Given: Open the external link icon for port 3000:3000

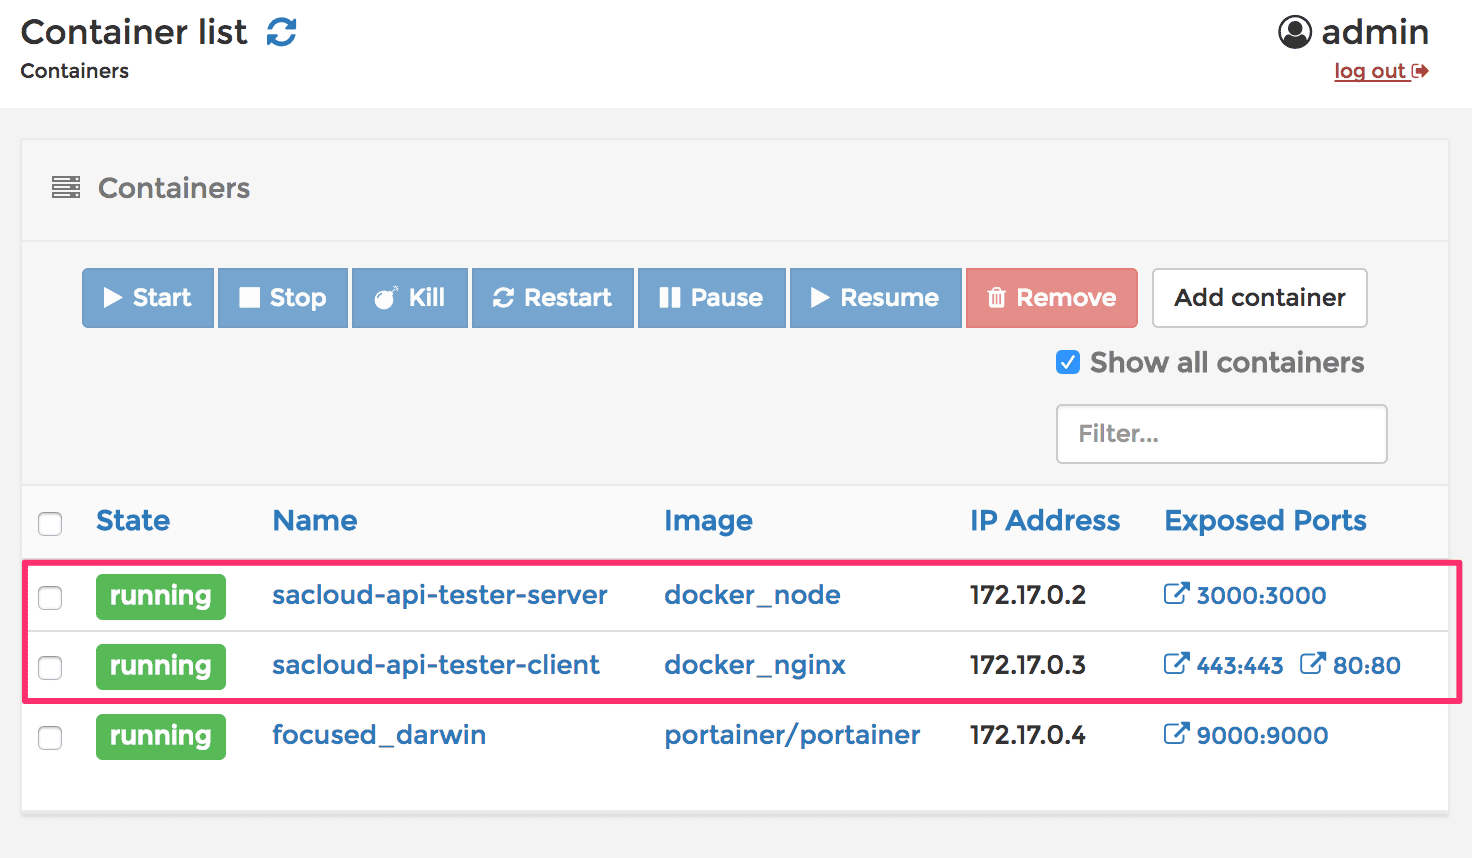Looking at the screenshot, I should click(1176, 594).
